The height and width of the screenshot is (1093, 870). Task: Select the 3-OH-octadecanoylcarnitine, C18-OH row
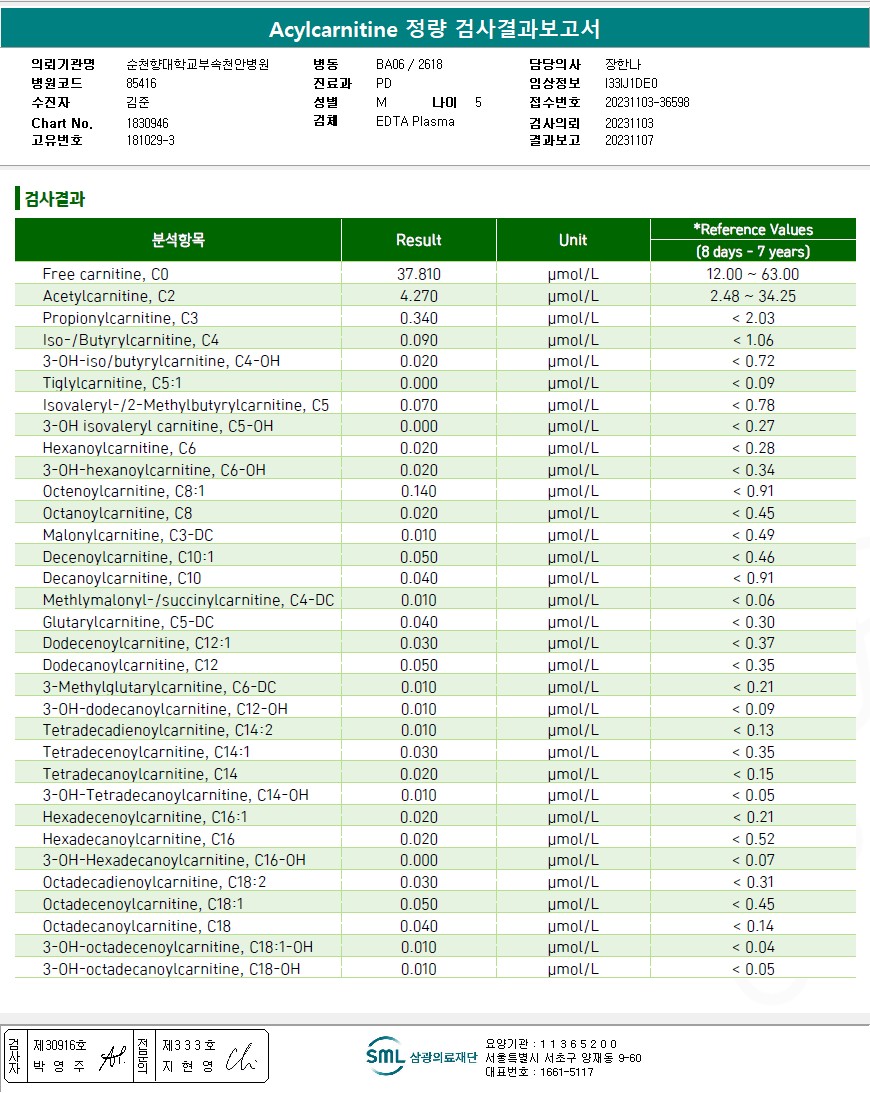pyautogui.click(x=435, y=969)
